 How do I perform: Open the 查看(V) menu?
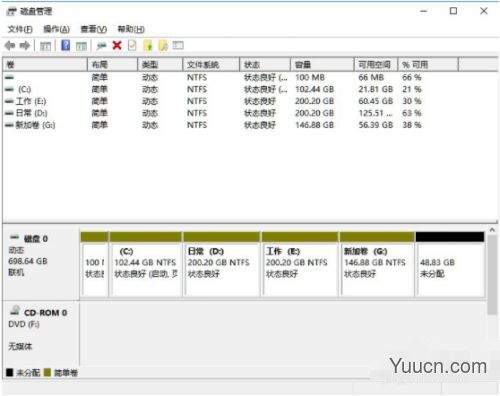pyautogui.click(x=94, y=29)
